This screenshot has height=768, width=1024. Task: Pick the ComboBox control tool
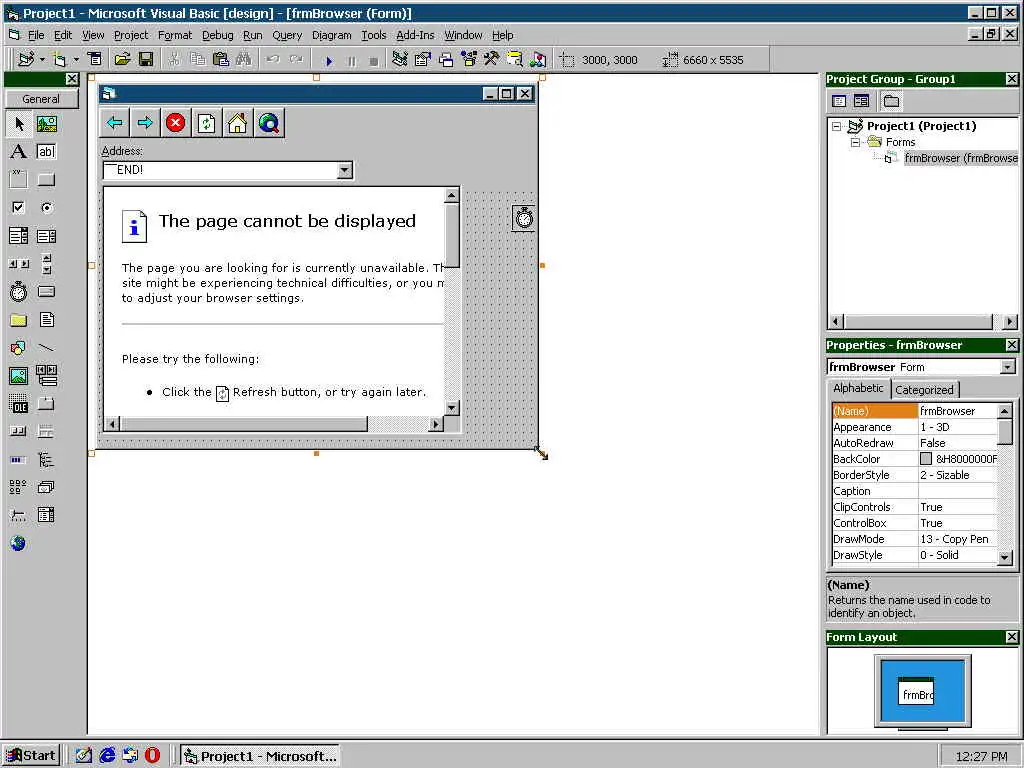click(x=18, y=236)
